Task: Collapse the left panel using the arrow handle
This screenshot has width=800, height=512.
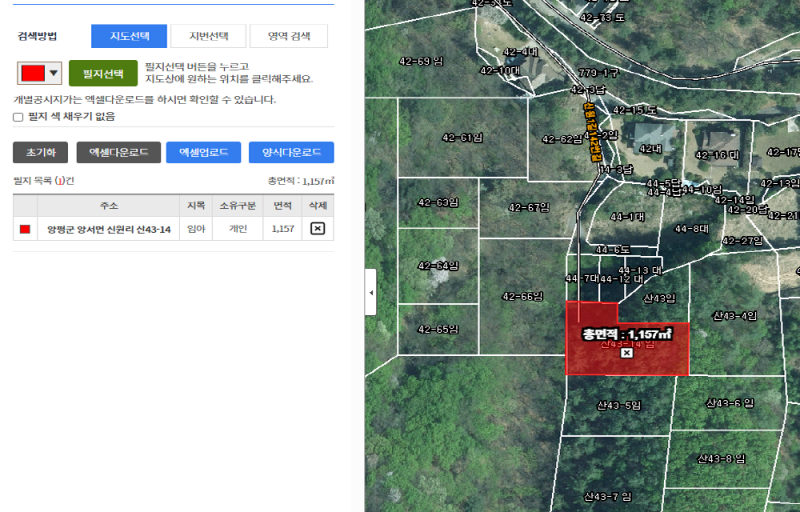Action: (371, 293)
